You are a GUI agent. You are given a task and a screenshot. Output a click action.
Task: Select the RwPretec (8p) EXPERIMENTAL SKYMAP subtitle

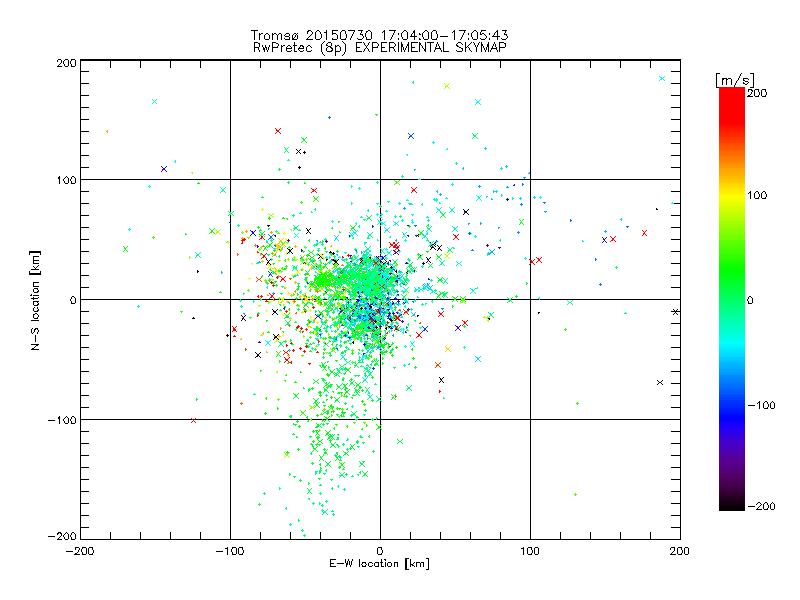pyautogui.click(x=379, y=48)
